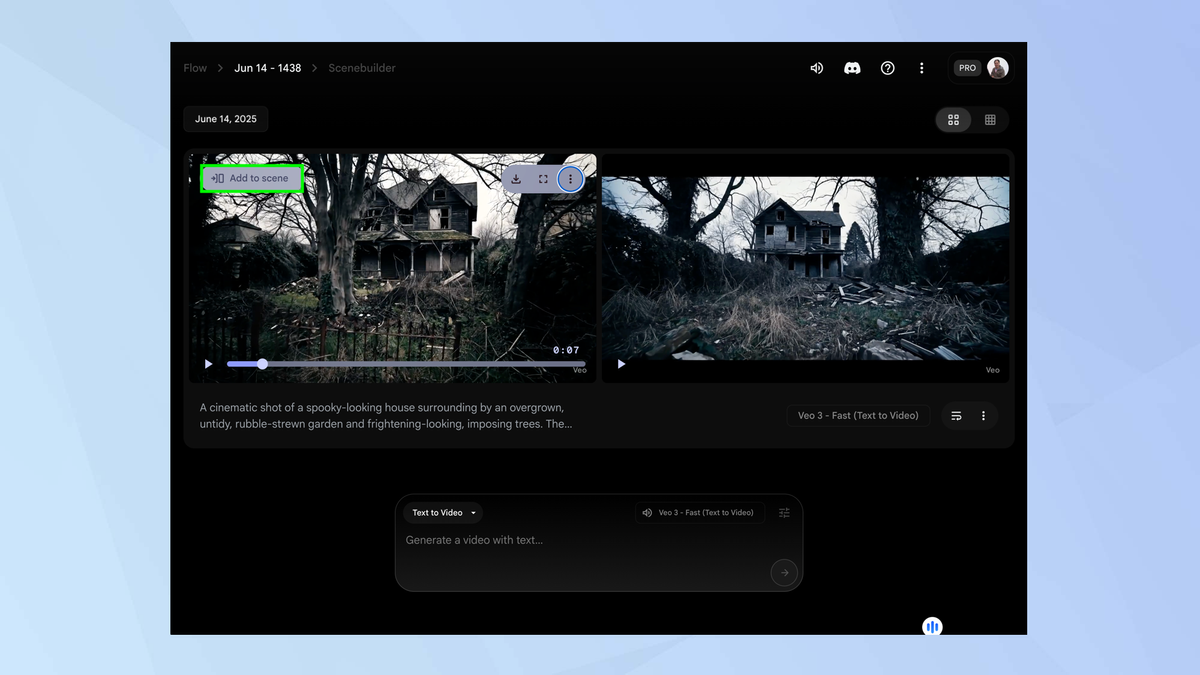
Task: Click the speaker volume icon in header
Action: 817,68
